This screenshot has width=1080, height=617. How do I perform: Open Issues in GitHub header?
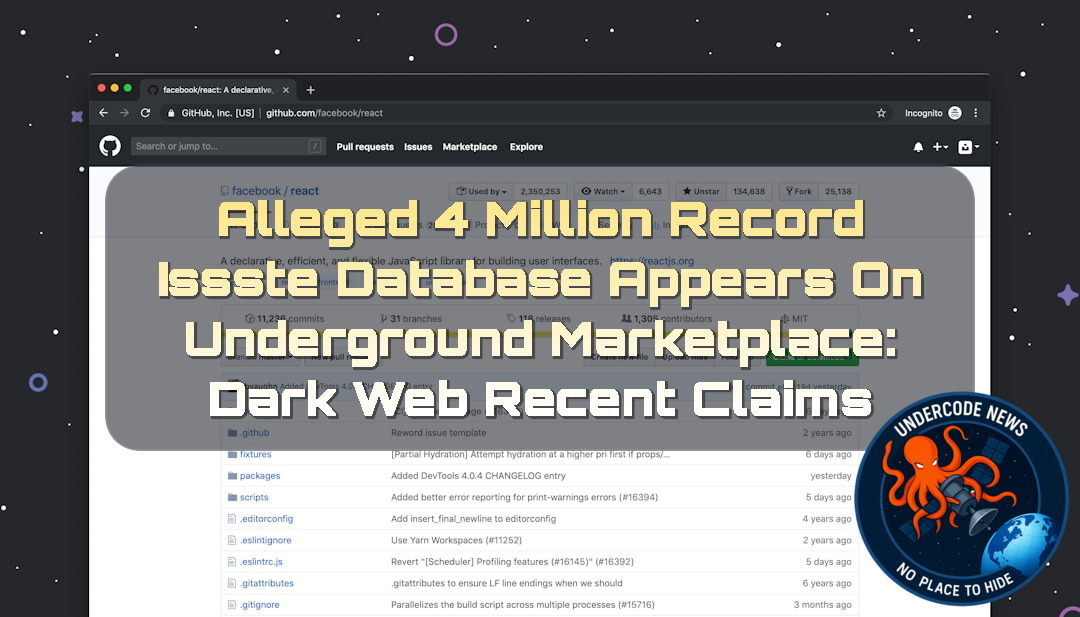click(418, 147)
